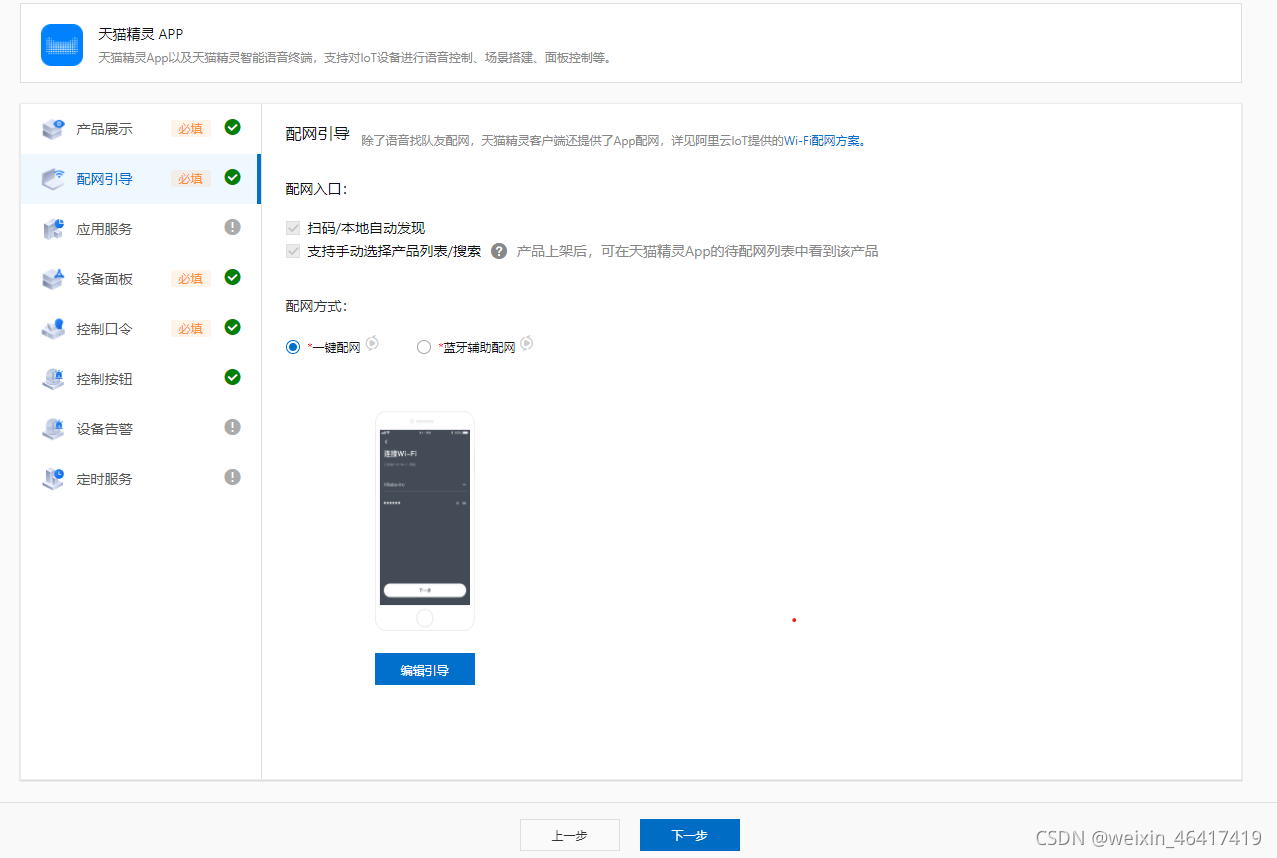Click the 控制口令 sidebar icon
Image resolution: width=1277 pixels, height=858 pixels.
pyautogui.click(x=53, y=329)
